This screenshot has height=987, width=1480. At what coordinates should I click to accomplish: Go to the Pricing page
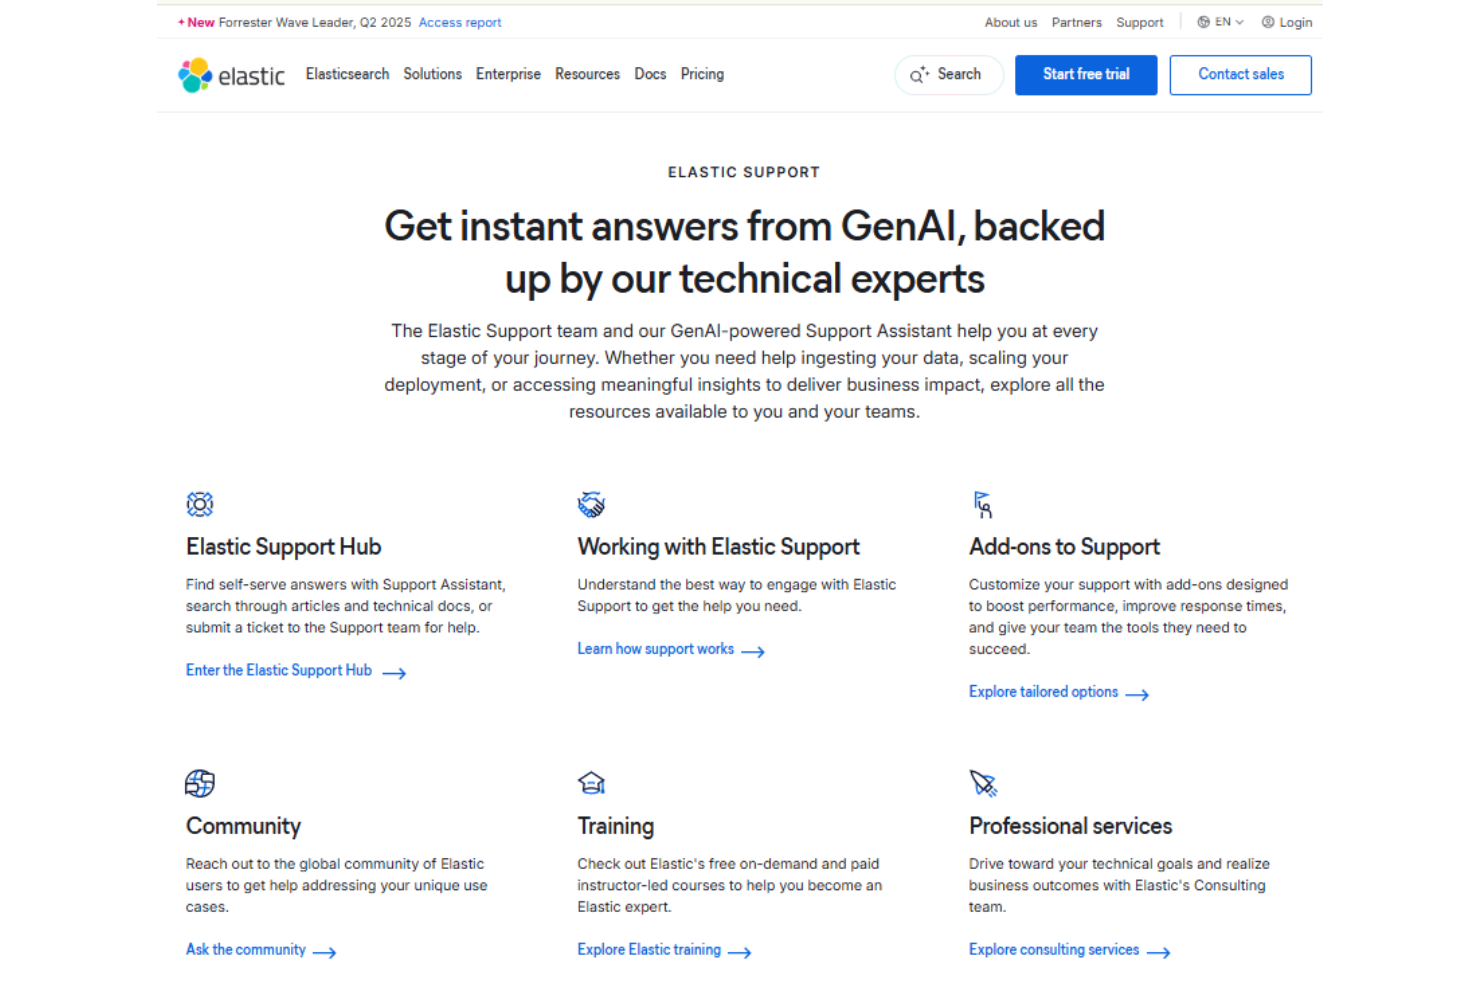(702, 74)
